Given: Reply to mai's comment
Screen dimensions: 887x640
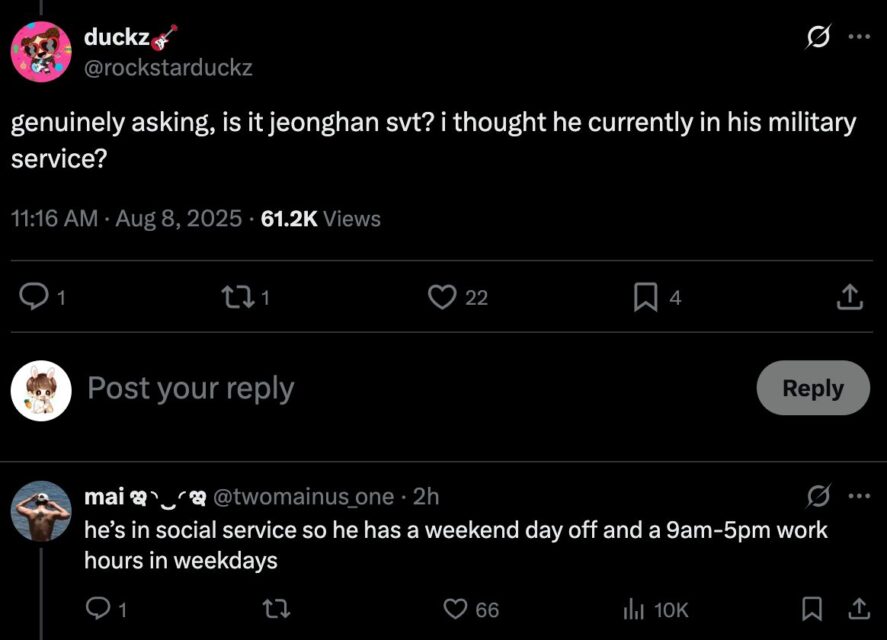Looking at the screenshot, I should (99, 609).
